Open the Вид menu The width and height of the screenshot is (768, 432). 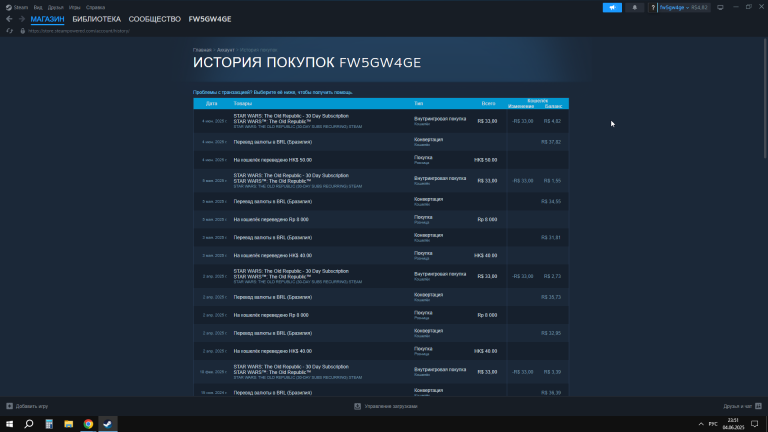[x=38, y=7]
